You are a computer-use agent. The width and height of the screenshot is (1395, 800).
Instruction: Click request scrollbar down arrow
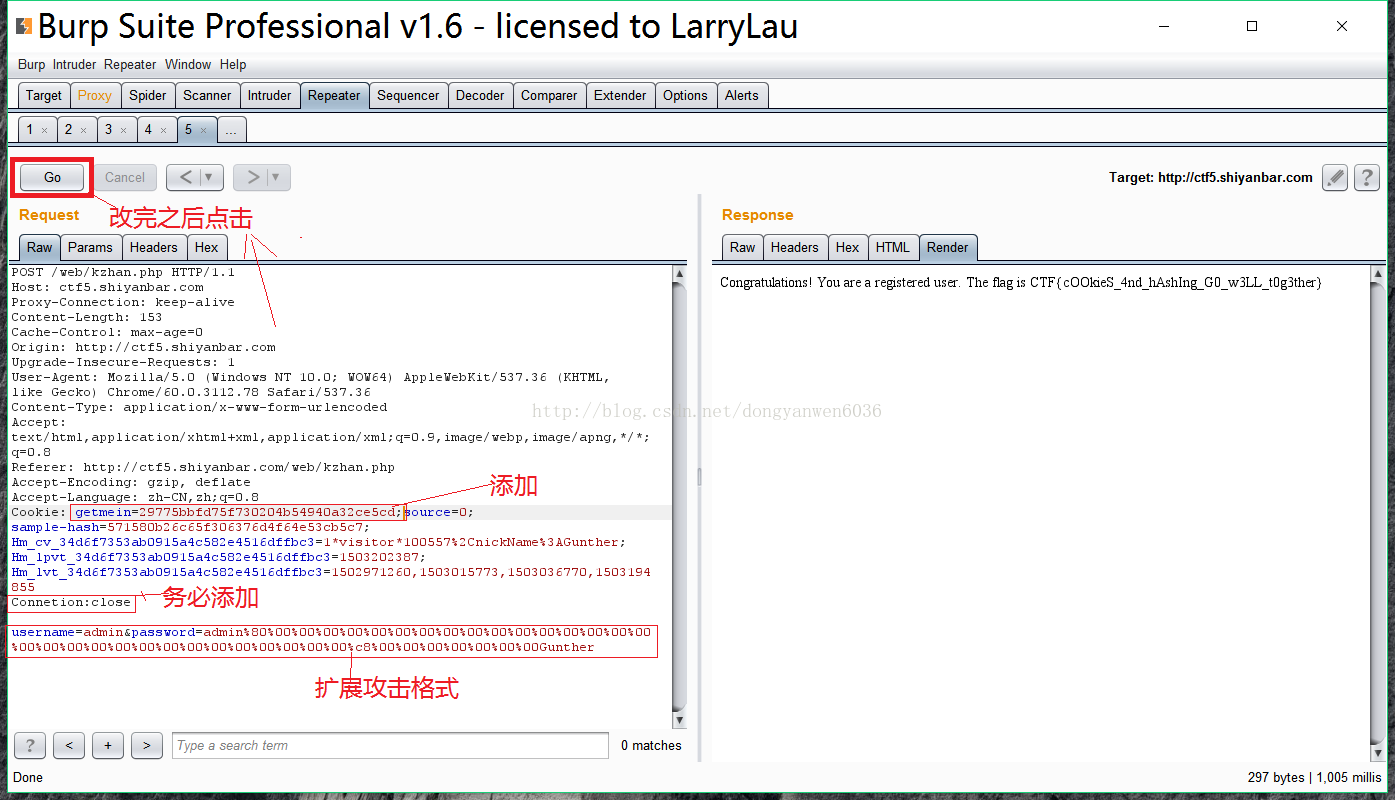[x=680, y=720]
